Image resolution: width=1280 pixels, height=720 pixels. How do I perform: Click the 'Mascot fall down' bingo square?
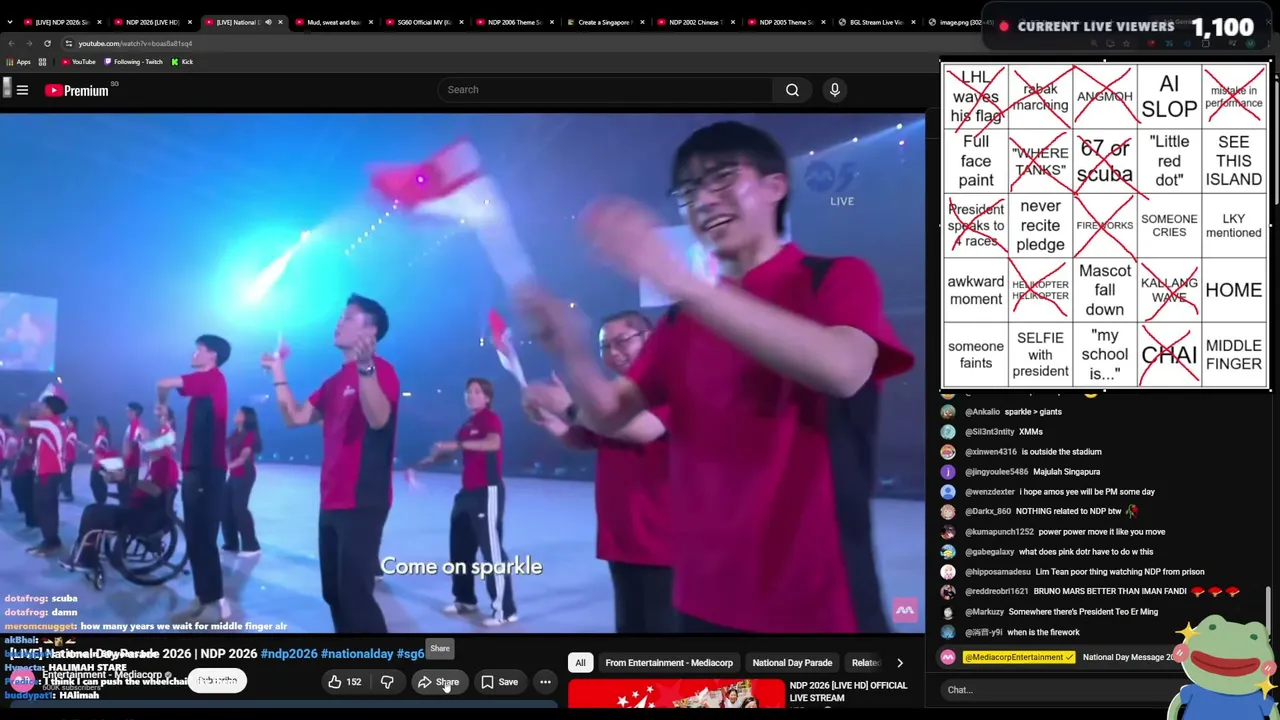tap(1105, 290)
